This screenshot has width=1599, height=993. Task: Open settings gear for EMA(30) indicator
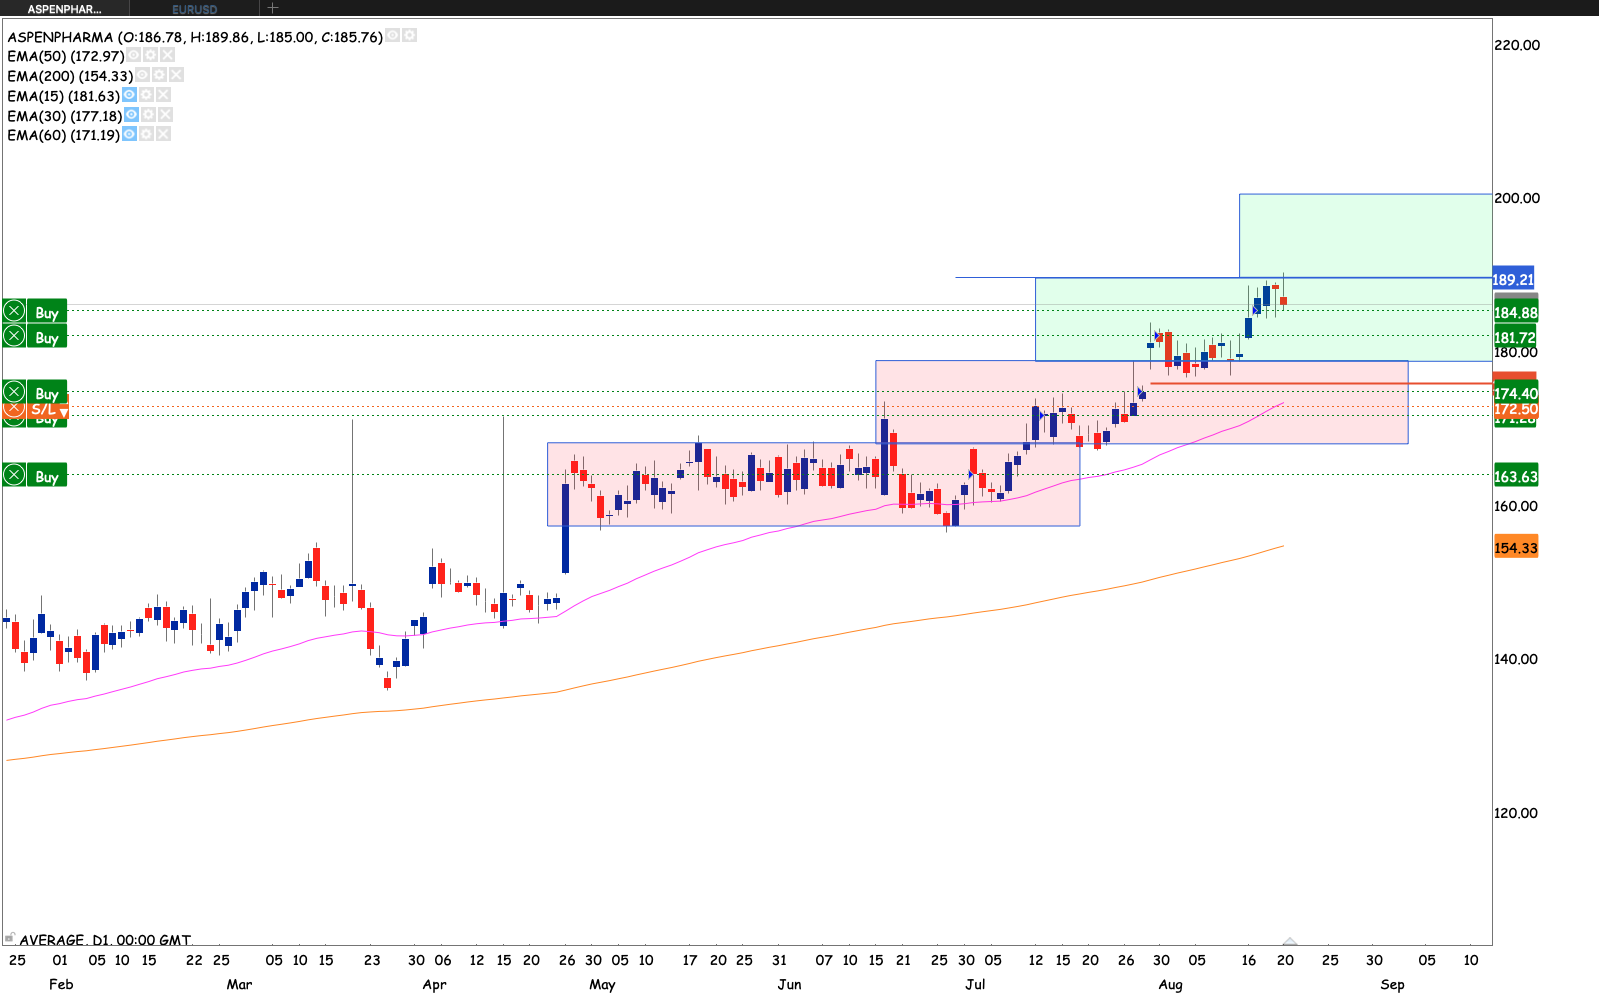pos(148,115)
